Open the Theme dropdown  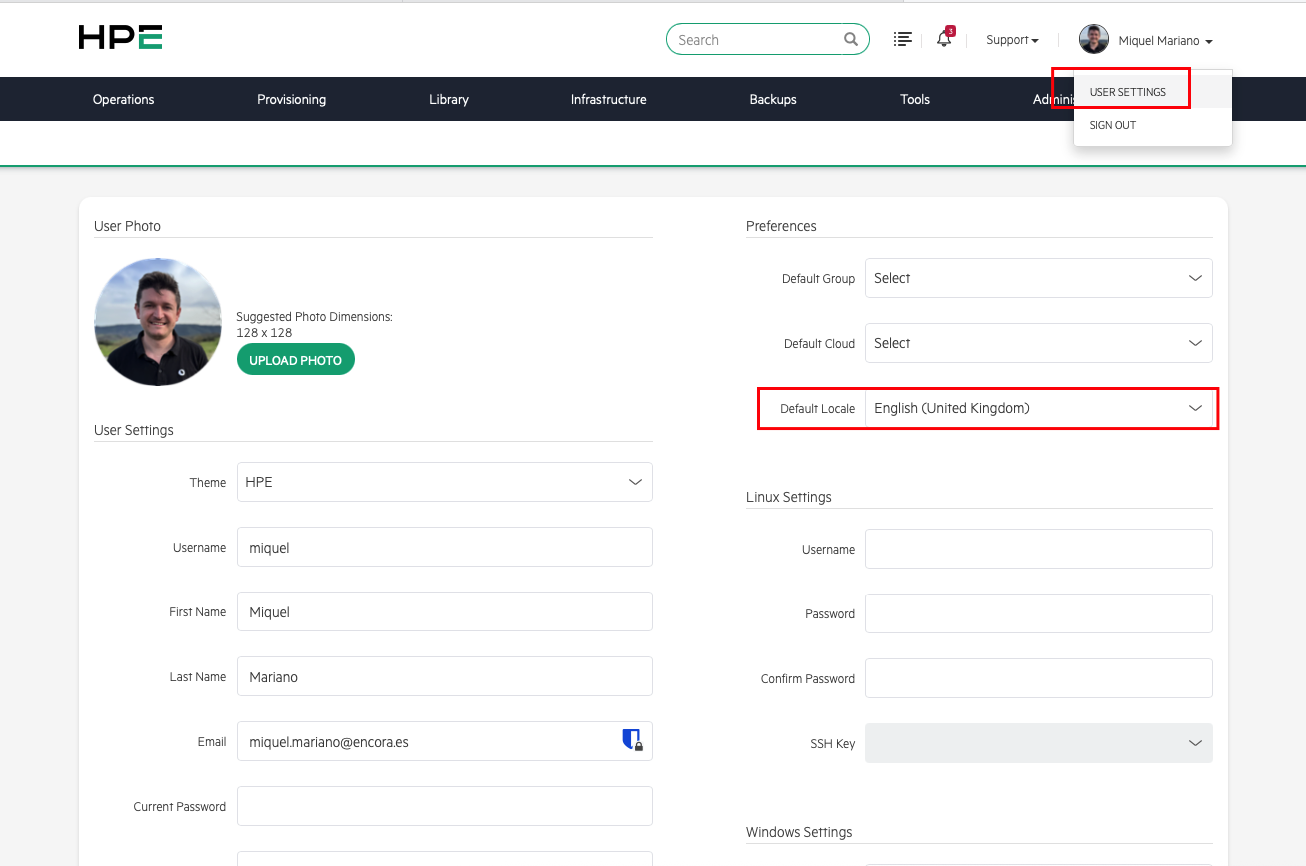coord(444,482)
